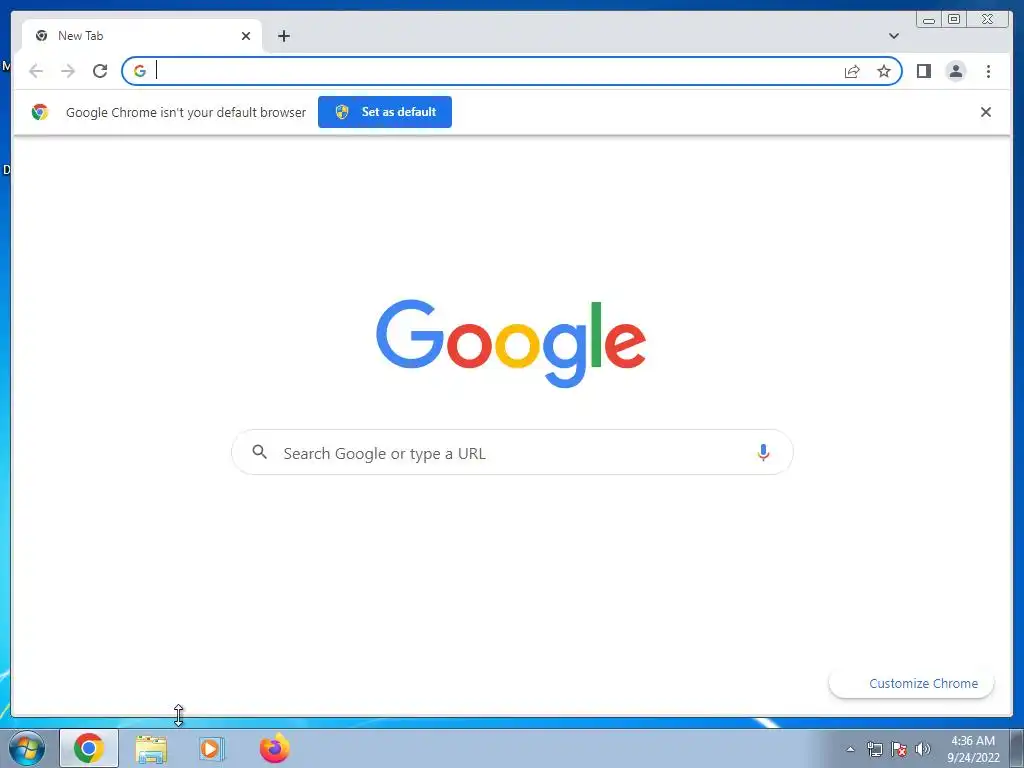Click the Back navigation arrow
The image size is (1024, 768).
click(x=36, y=71)
